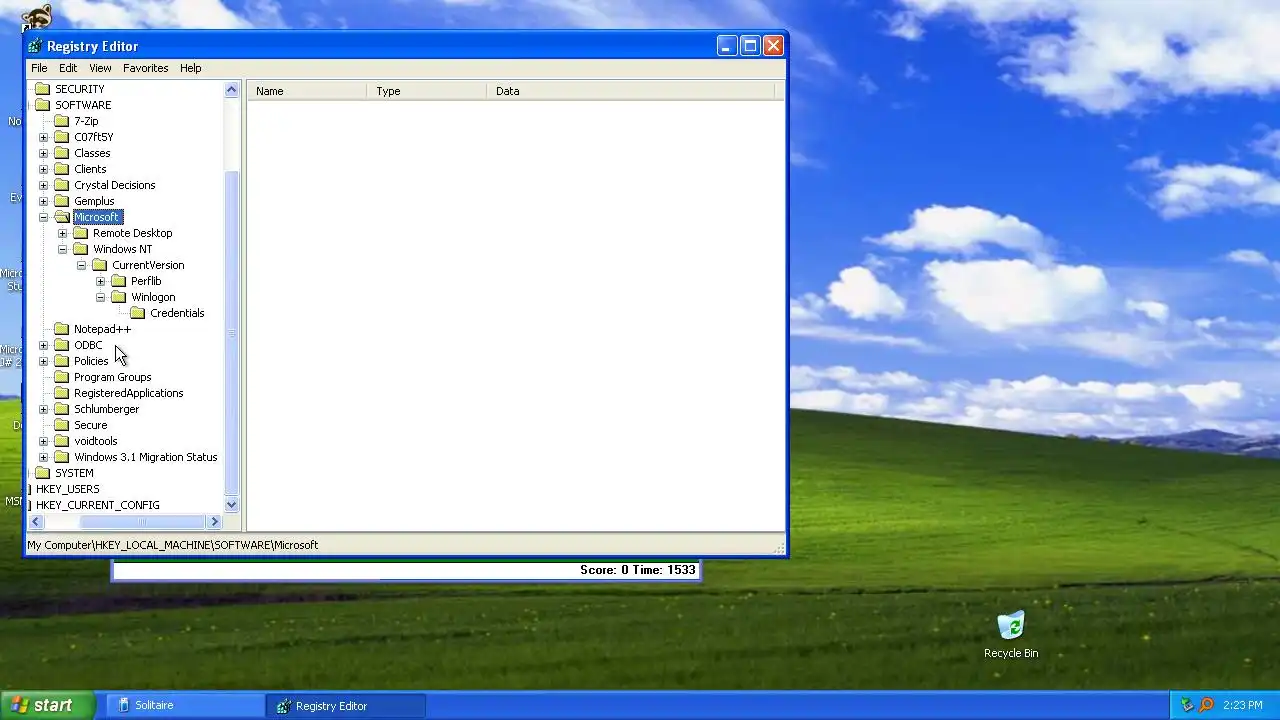Click the ODBC folder icon
This screenshot has width=1280, height=720.
pyautogui.click(x=61, y=345)
